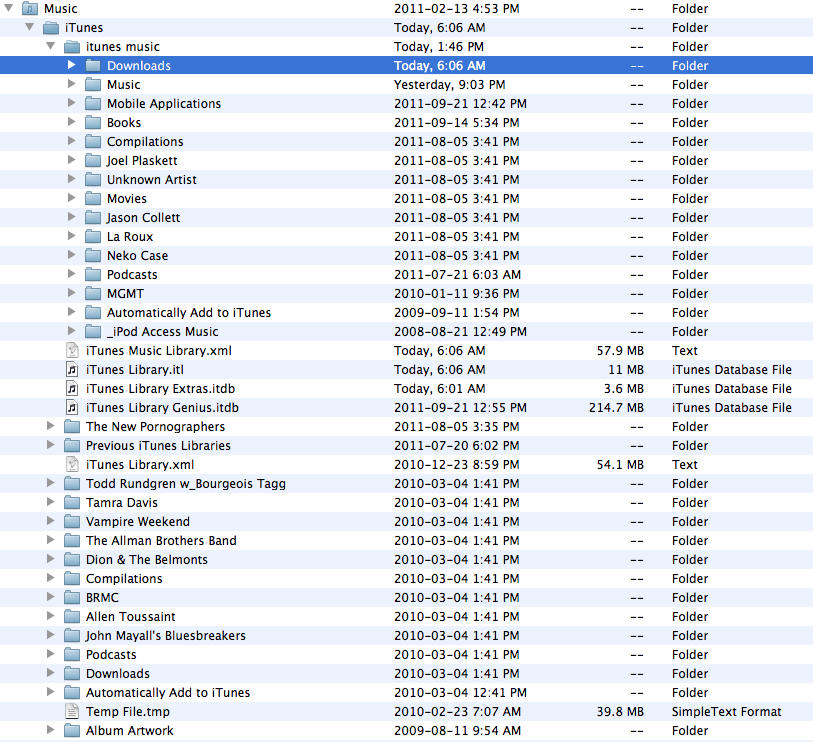Click the BRMC folder icon
813x742 pixels.
click(x=72, y=597)
